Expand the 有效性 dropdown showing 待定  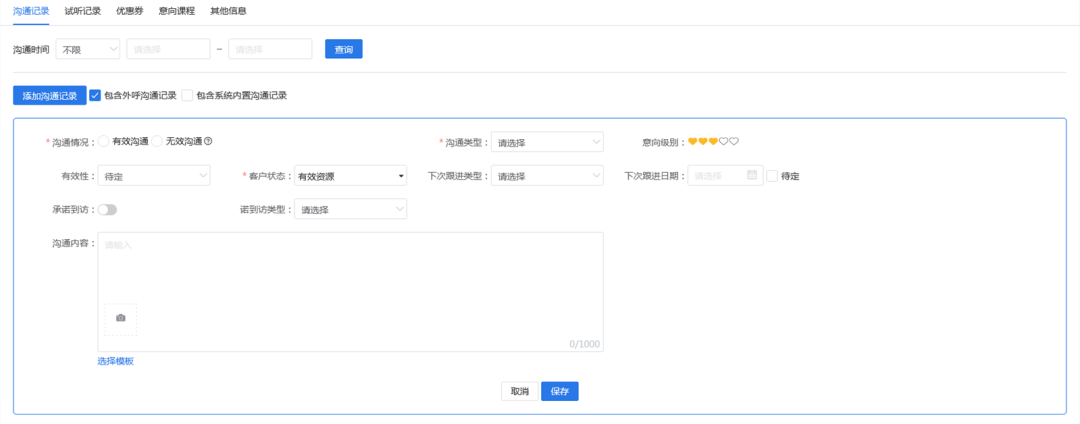pos(154,176)
